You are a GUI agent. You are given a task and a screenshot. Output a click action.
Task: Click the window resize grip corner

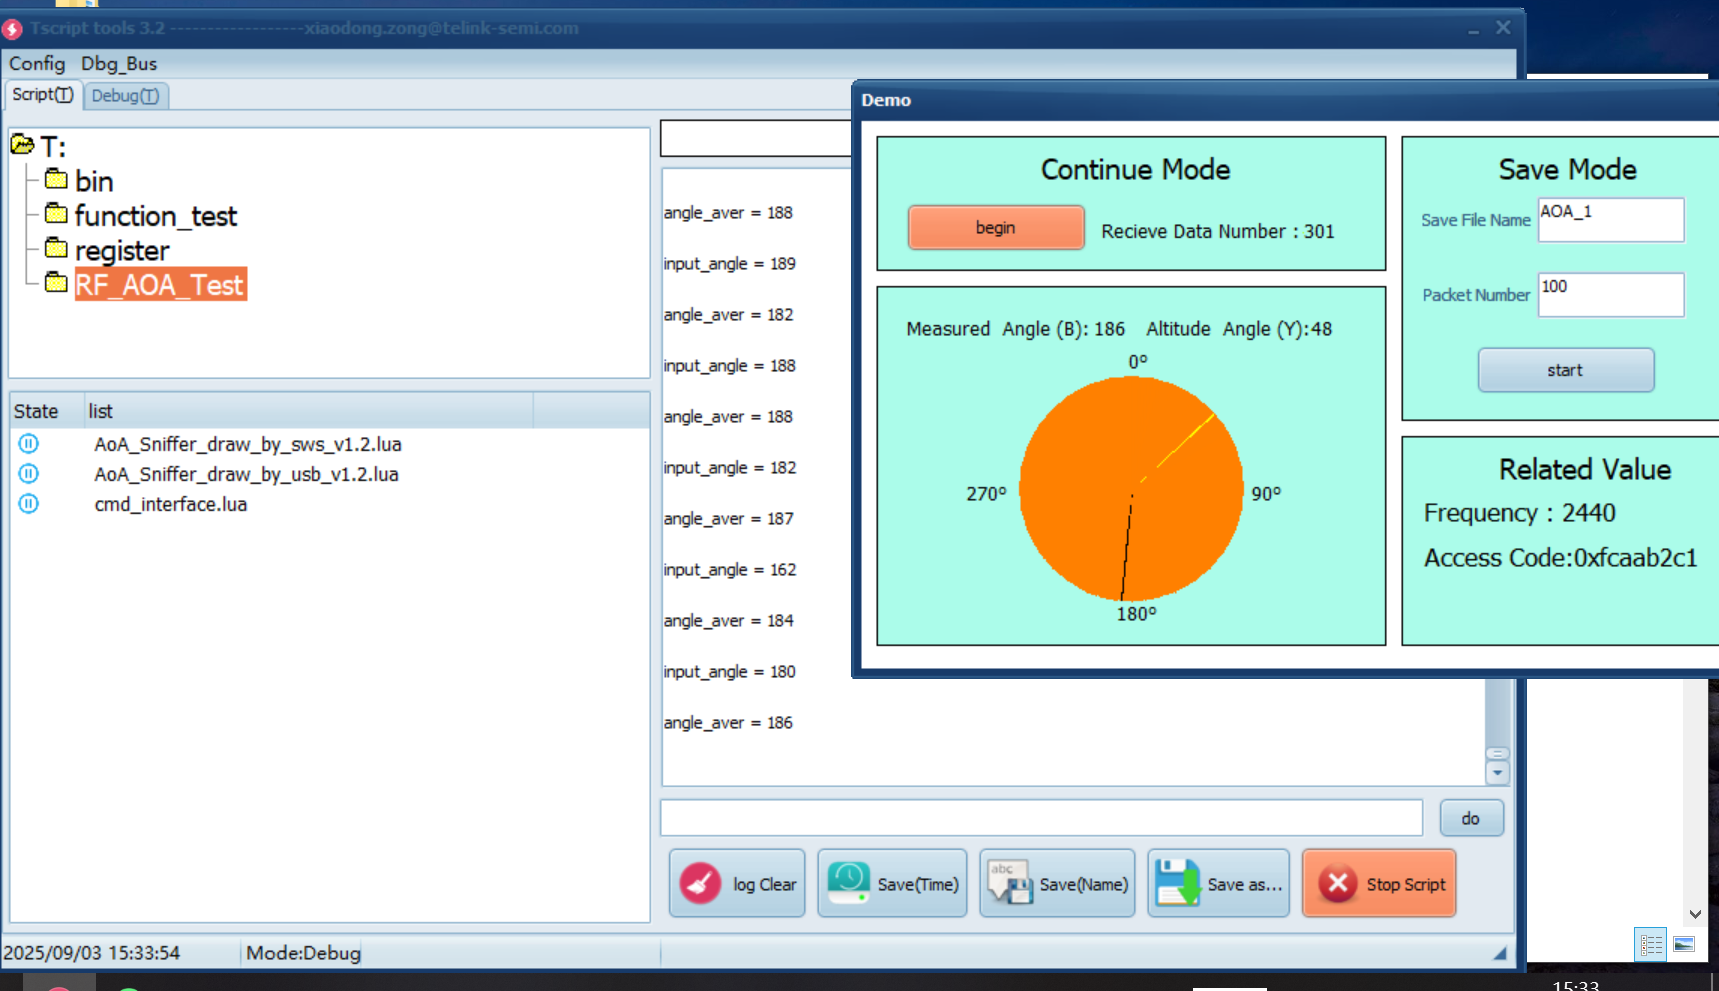[1500, 954]
